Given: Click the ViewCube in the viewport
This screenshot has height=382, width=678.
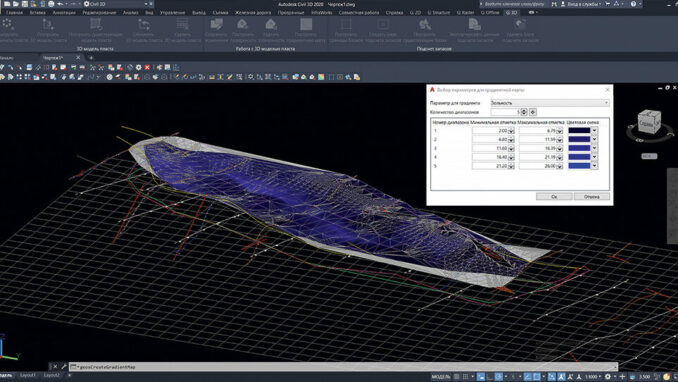Looking at the screenshot, I should click(x=649, y=122).
